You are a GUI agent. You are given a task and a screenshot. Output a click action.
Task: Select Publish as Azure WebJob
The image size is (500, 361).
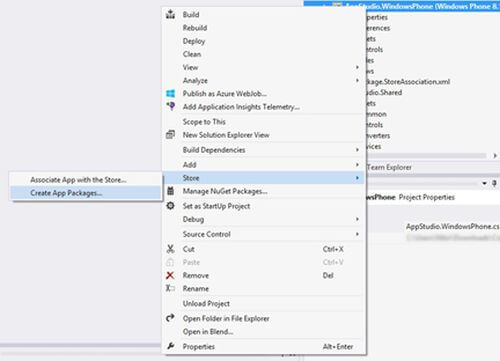(225, 94)
